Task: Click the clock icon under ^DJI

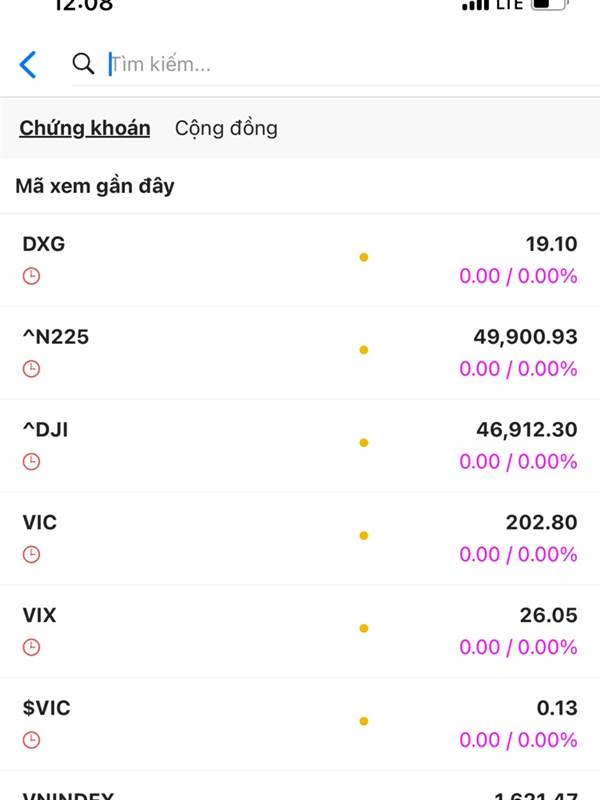Action: click(x=31, y=461)
